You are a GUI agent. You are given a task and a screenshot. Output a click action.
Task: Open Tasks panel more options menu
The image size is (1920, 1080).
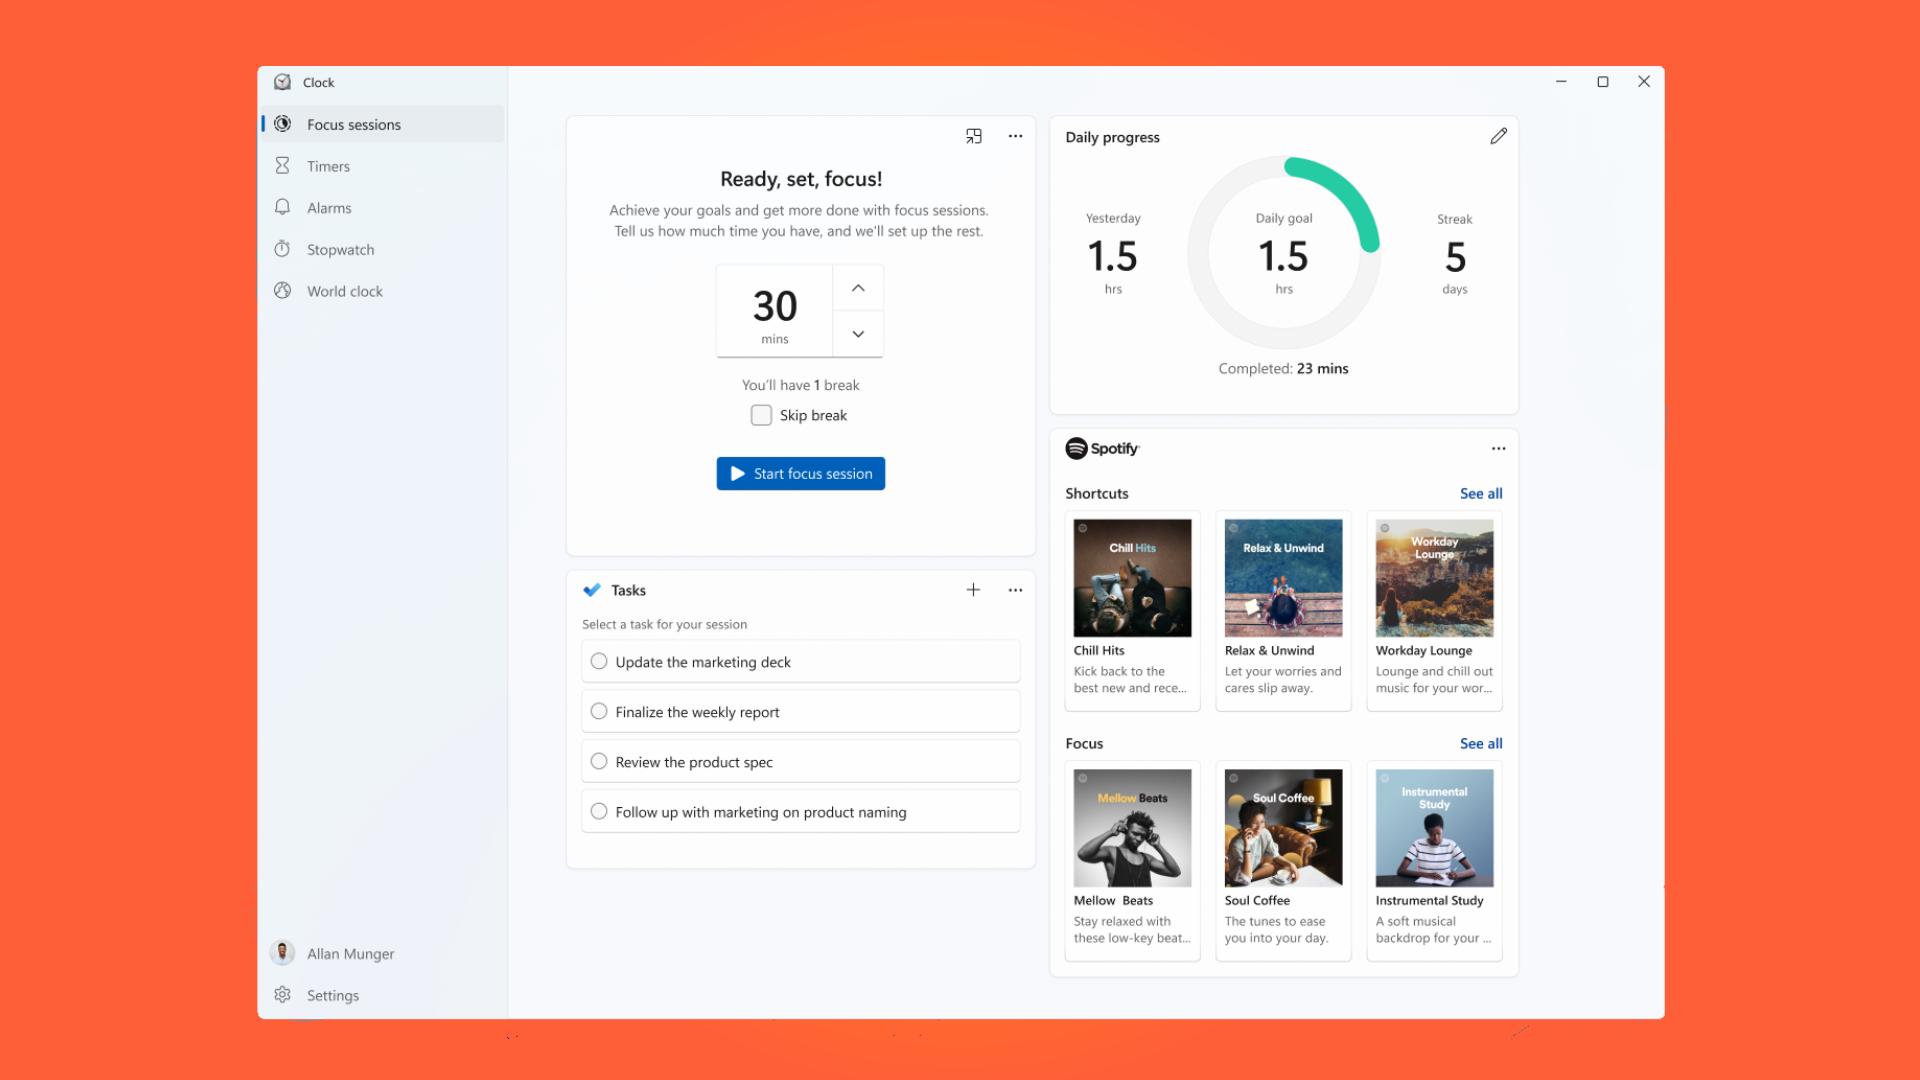1015,590
